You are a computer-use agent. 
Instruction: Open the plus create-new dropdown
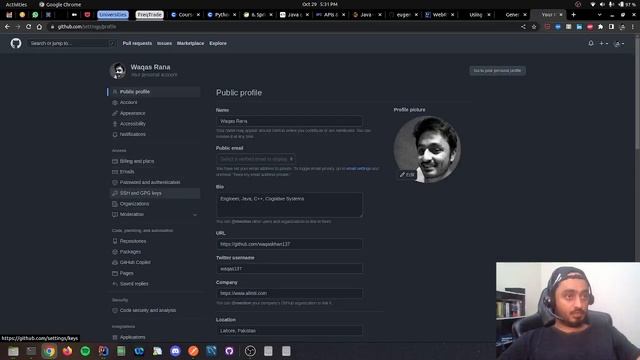[603, 43]
